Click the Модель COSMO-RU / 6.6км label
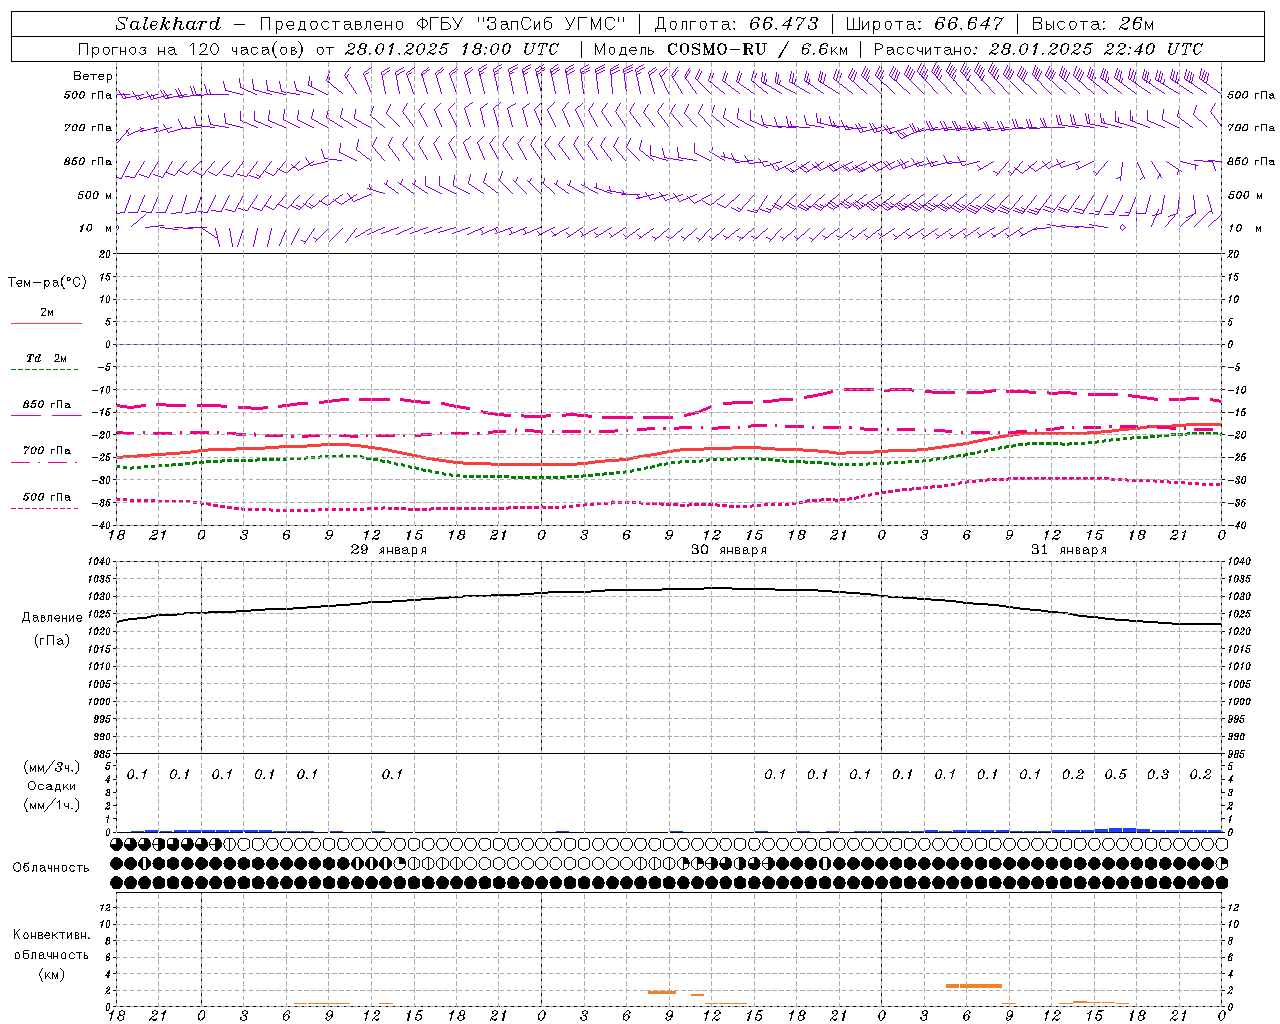The image size is (1280, 1024). (720, 49)
